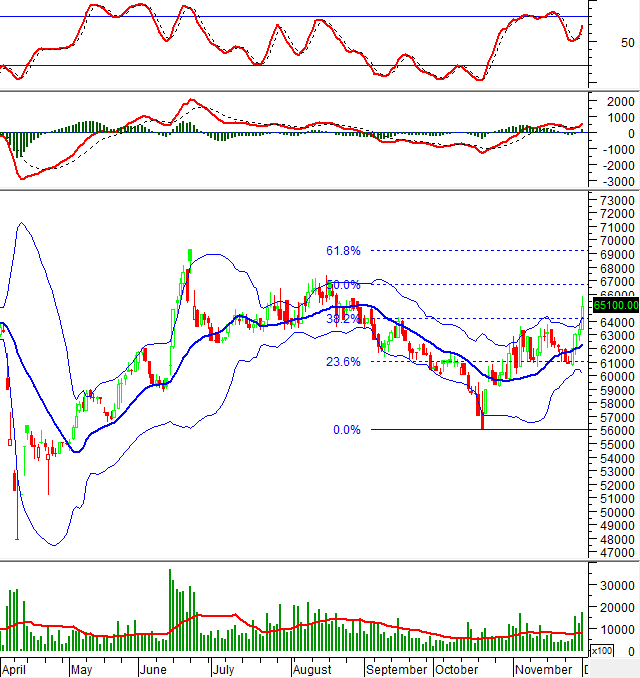
Task: Select the 0.0% Fibonacci base label
Action: point(346,430)
